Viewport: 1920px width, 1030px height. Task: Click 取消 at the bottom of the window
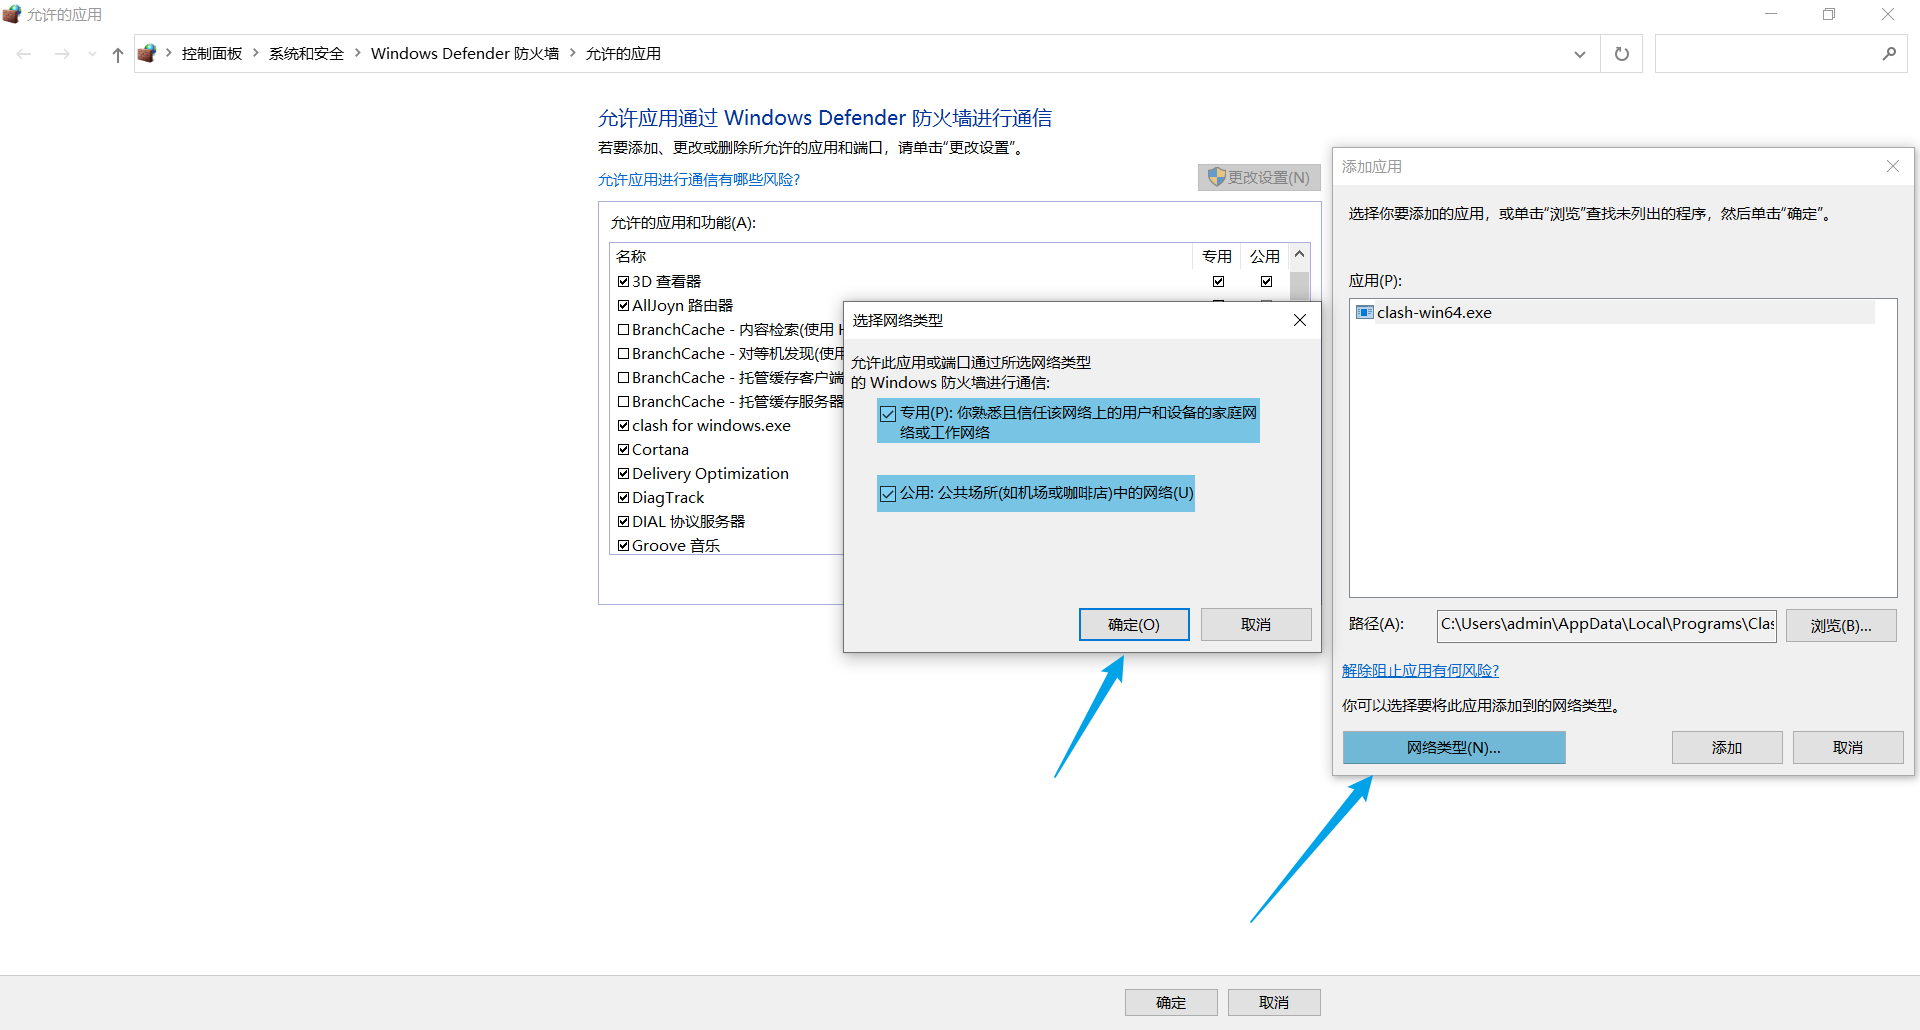[x=1274, y=1003]
